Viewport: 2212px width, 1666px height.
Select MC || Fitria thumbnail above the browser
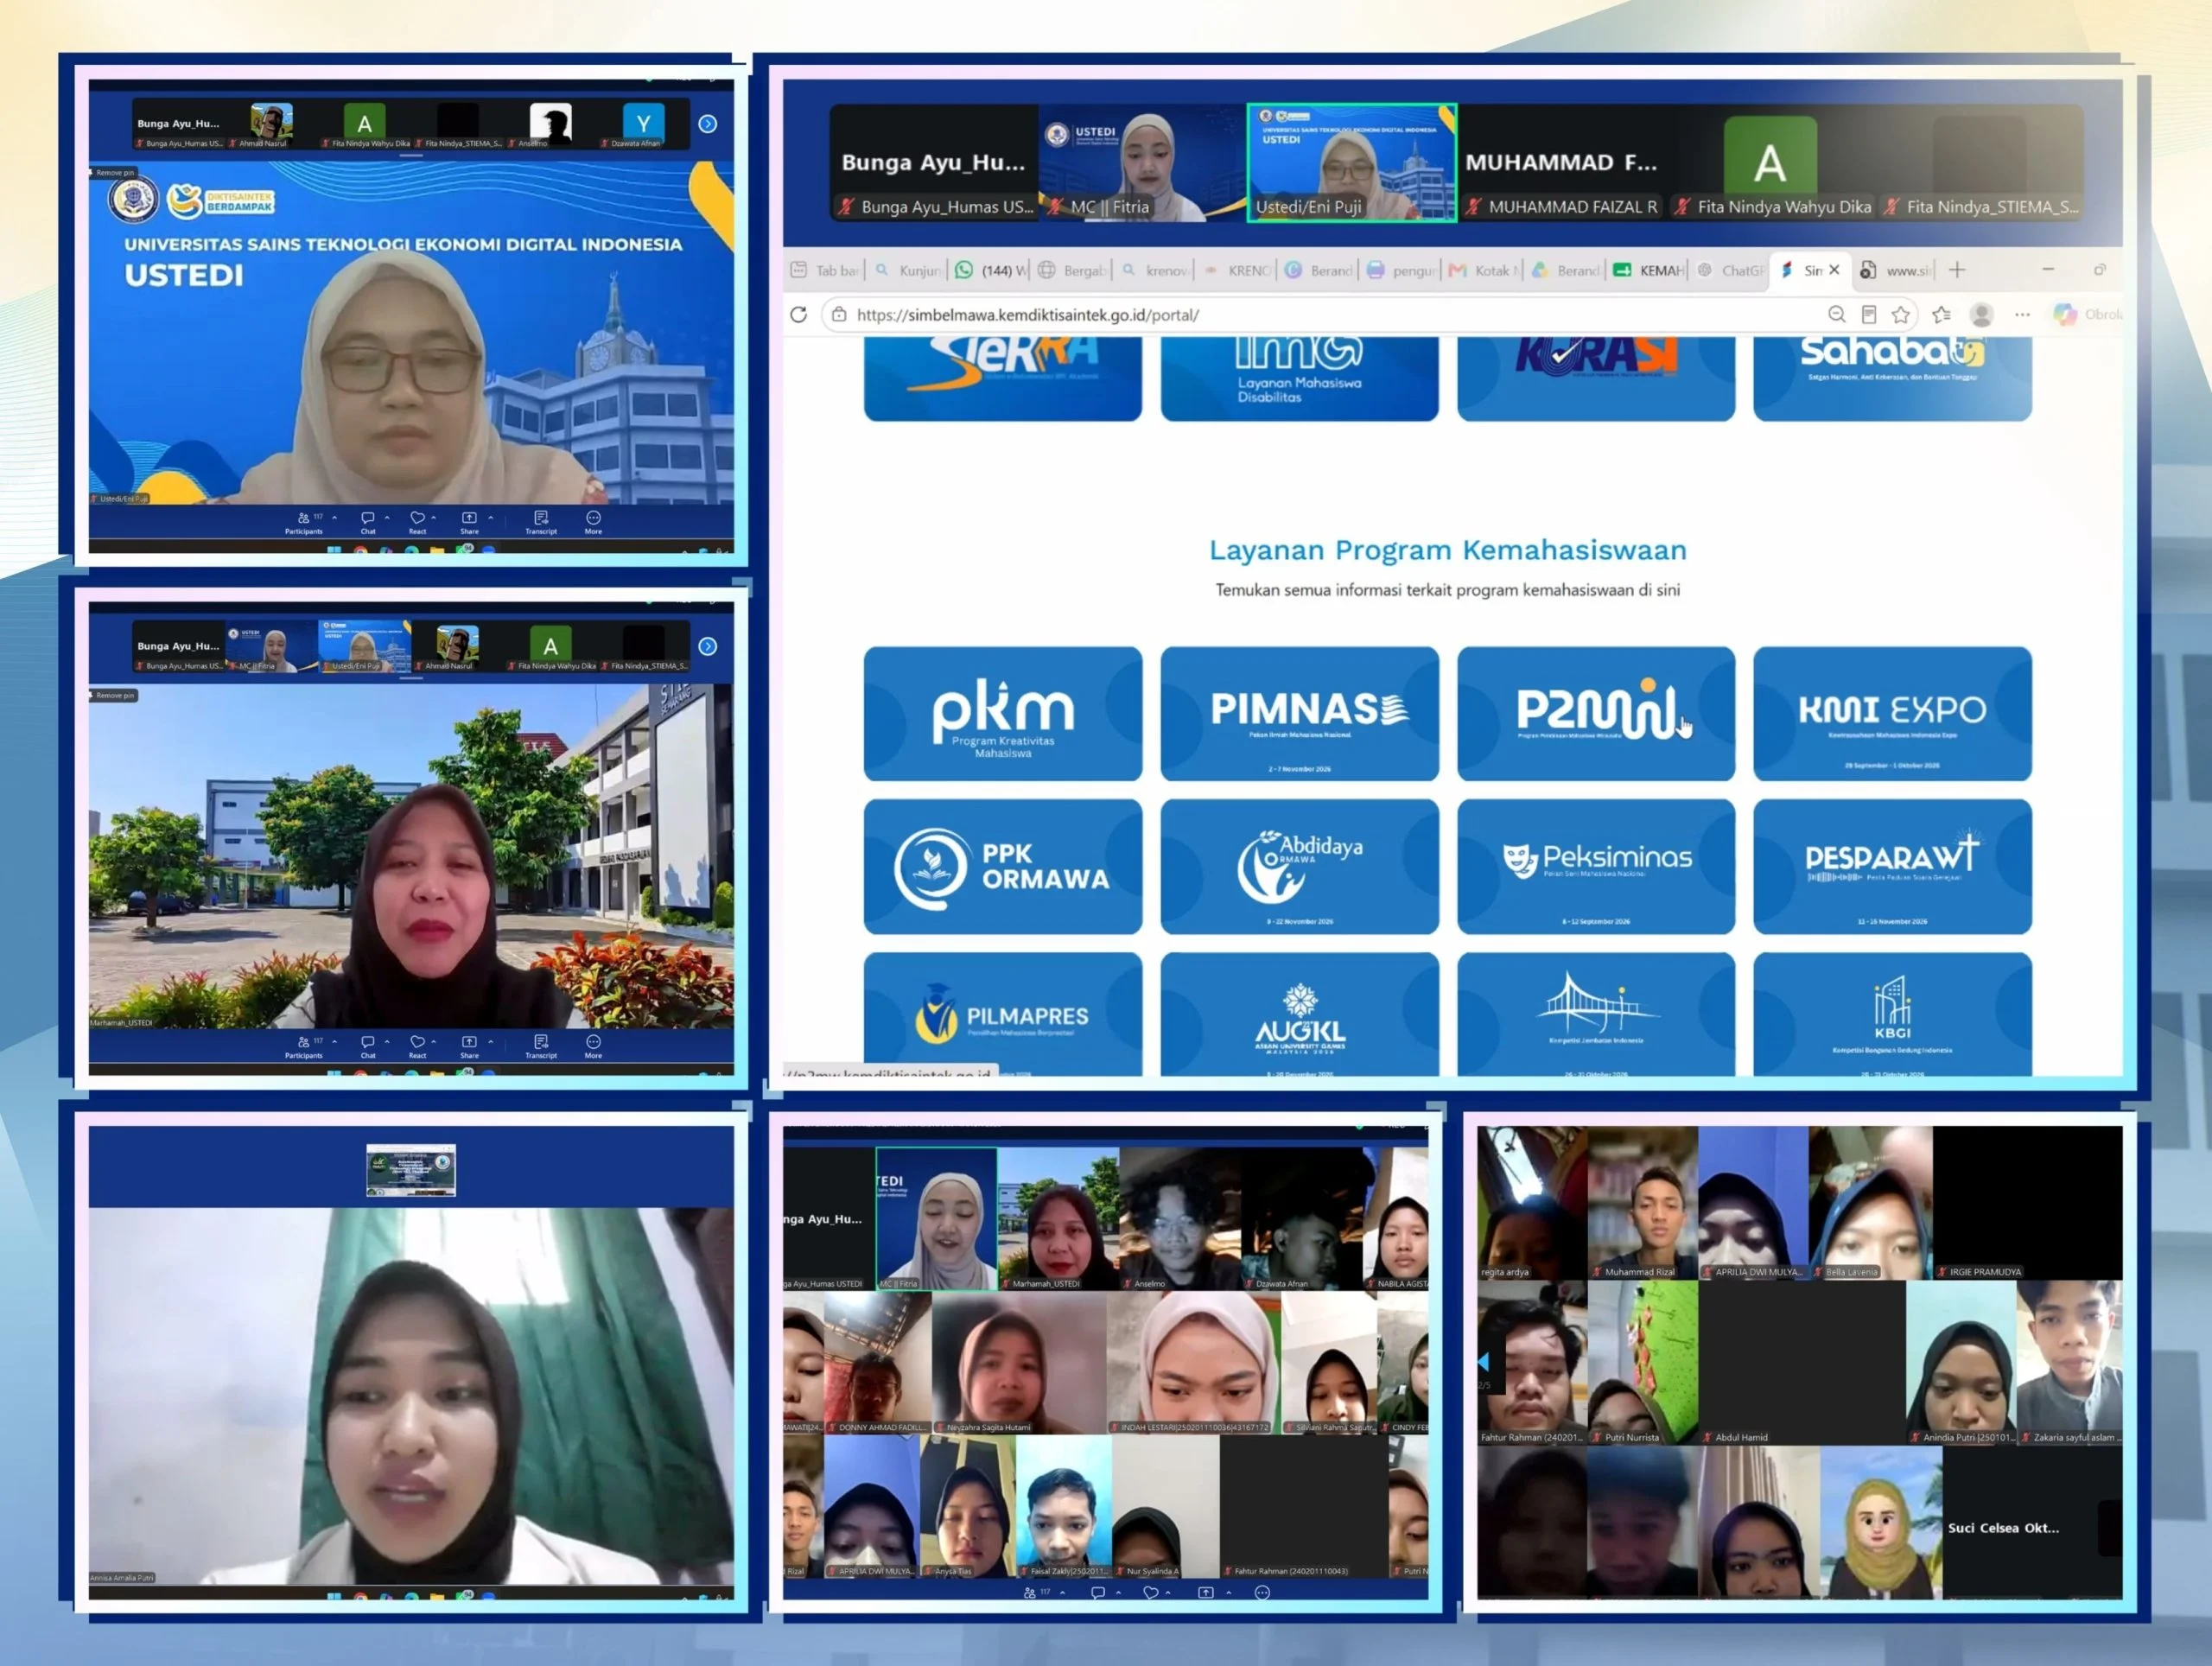tap(1143, 163)
